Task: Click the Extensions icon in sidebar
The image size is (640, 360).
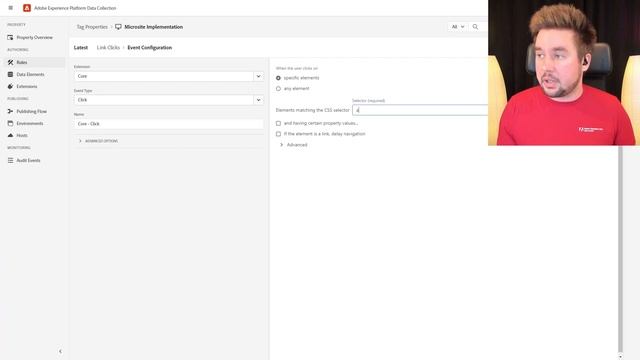Action: 10,86
